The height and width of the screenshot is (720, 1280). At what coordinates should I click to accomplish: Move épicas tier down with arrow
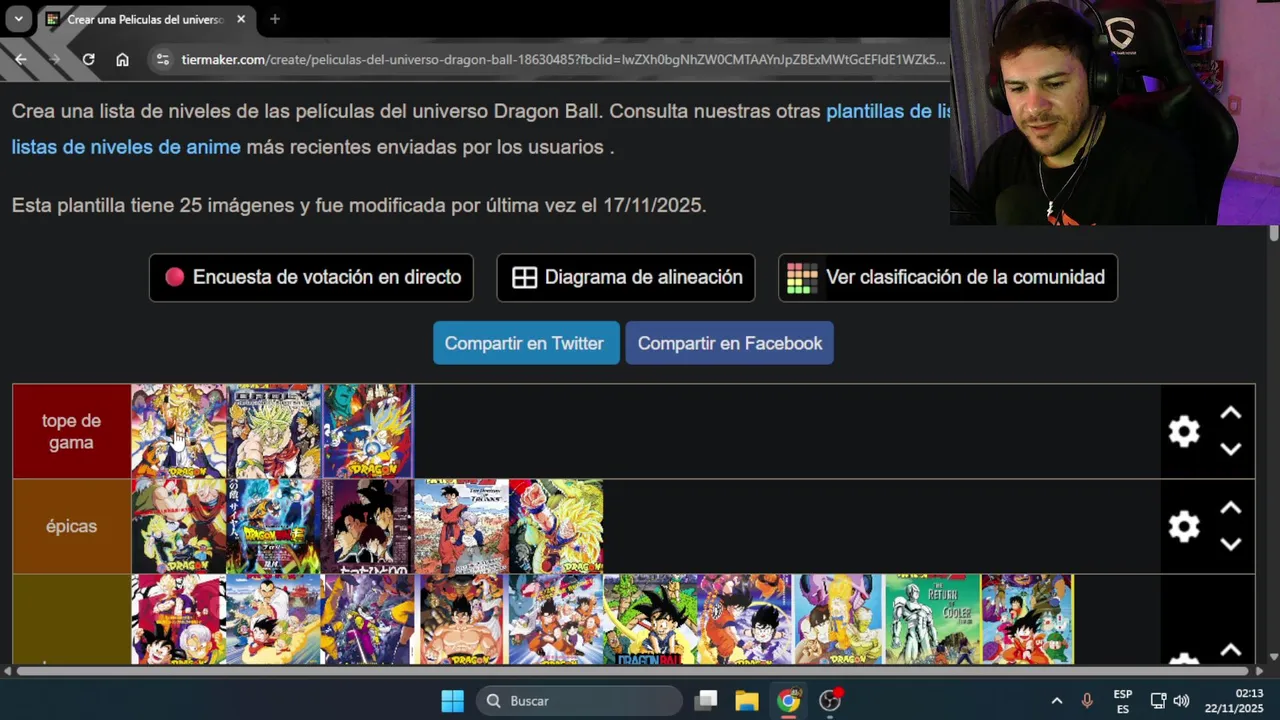pyautogui.click(x=1231, y=544)
